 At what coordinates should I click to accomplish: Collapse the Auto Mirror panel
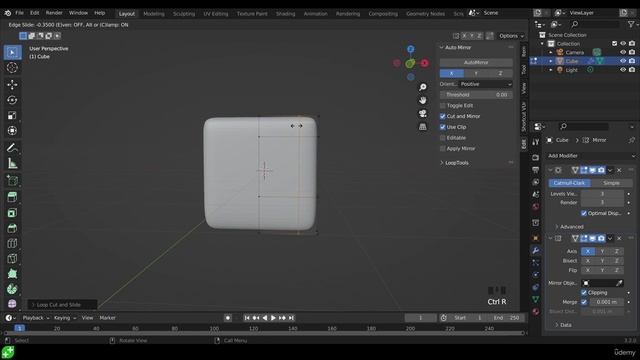tap(442, 47)
